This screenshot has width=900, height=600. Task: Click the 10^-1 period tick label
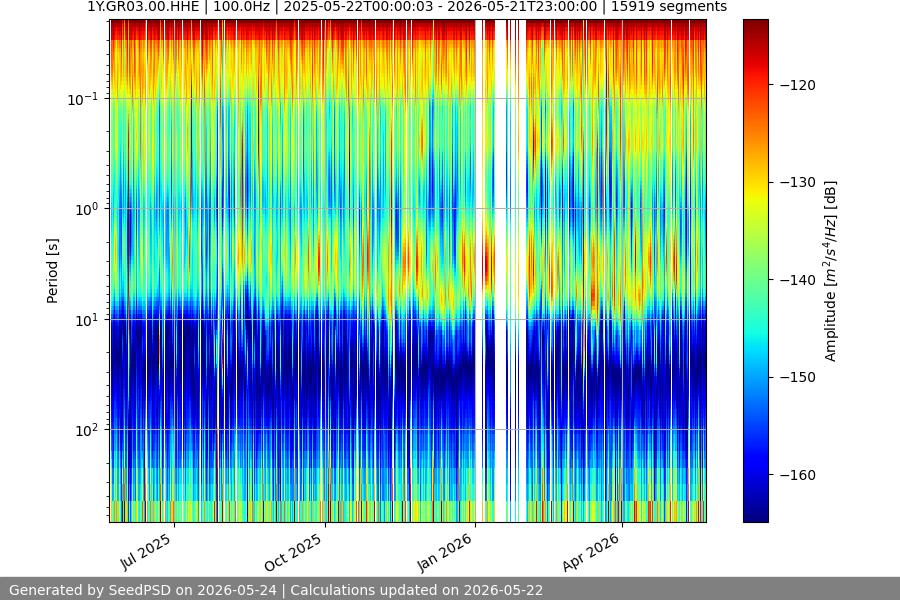click(83, 99)
